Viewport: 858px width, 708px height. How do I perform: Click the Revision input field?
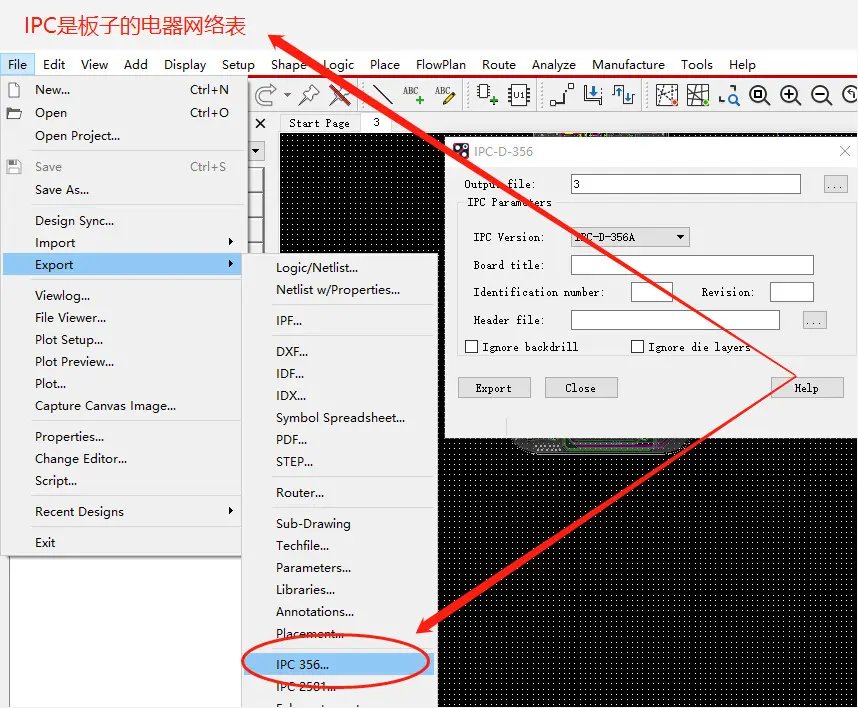(x=792, y=292)
